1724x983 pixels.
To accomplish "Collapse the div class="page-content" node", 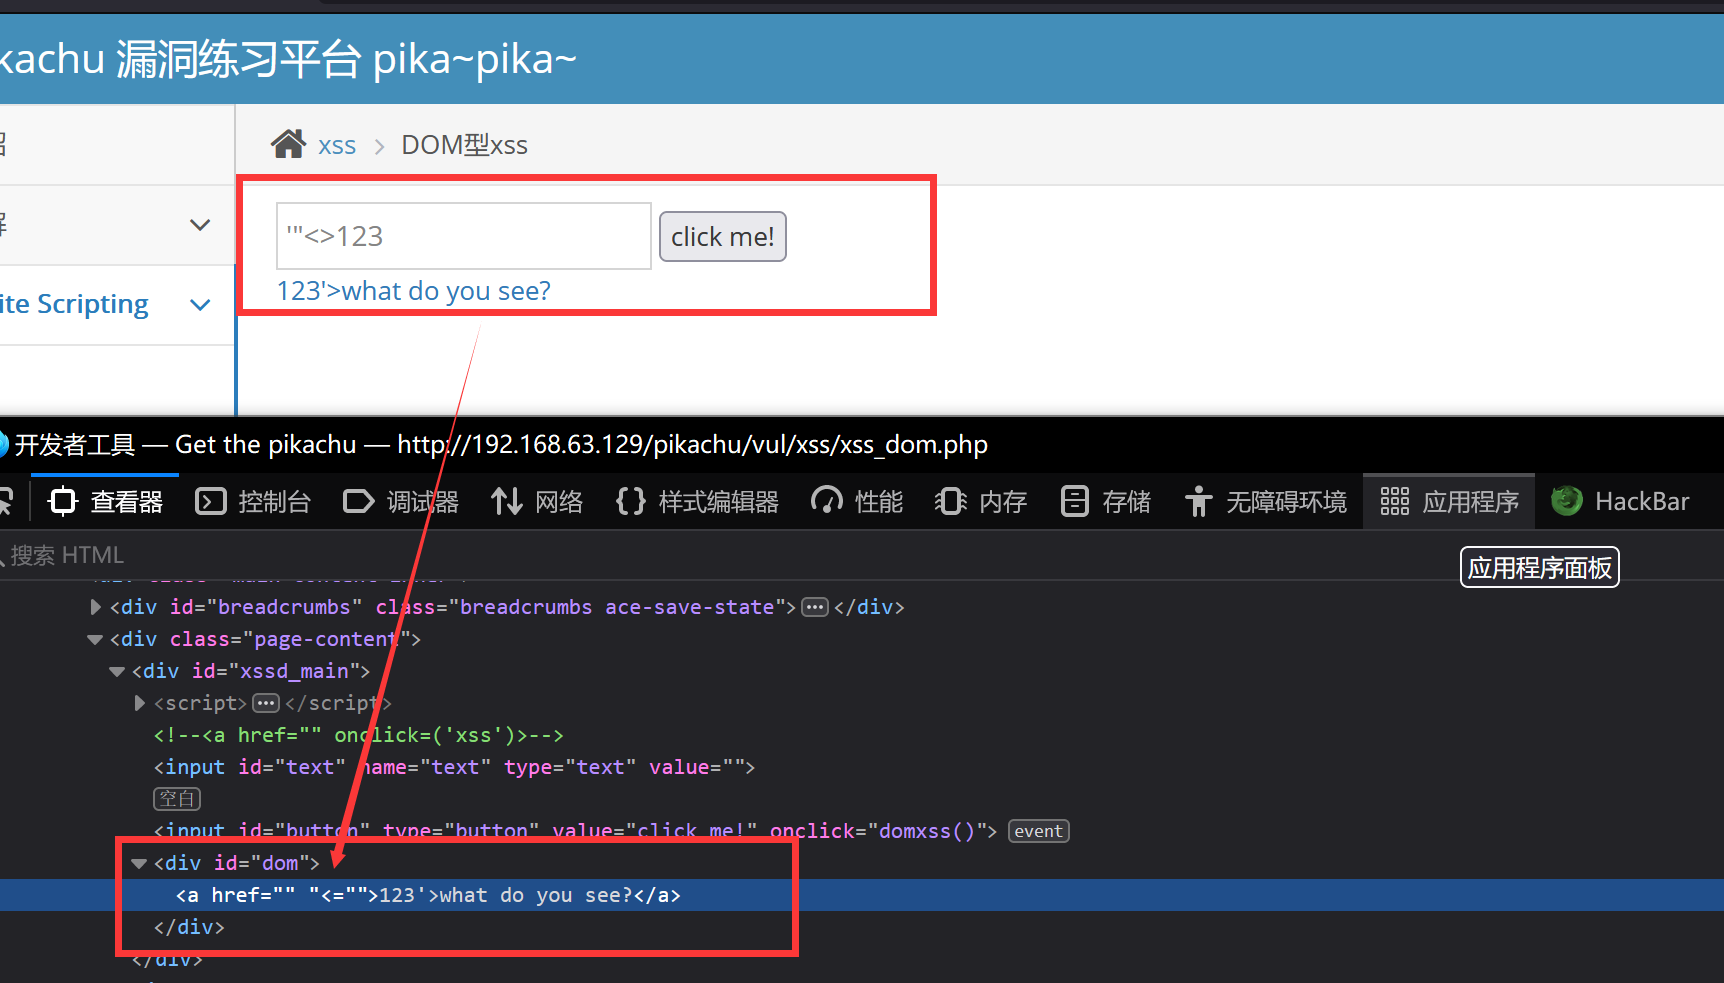I will 95,639.
